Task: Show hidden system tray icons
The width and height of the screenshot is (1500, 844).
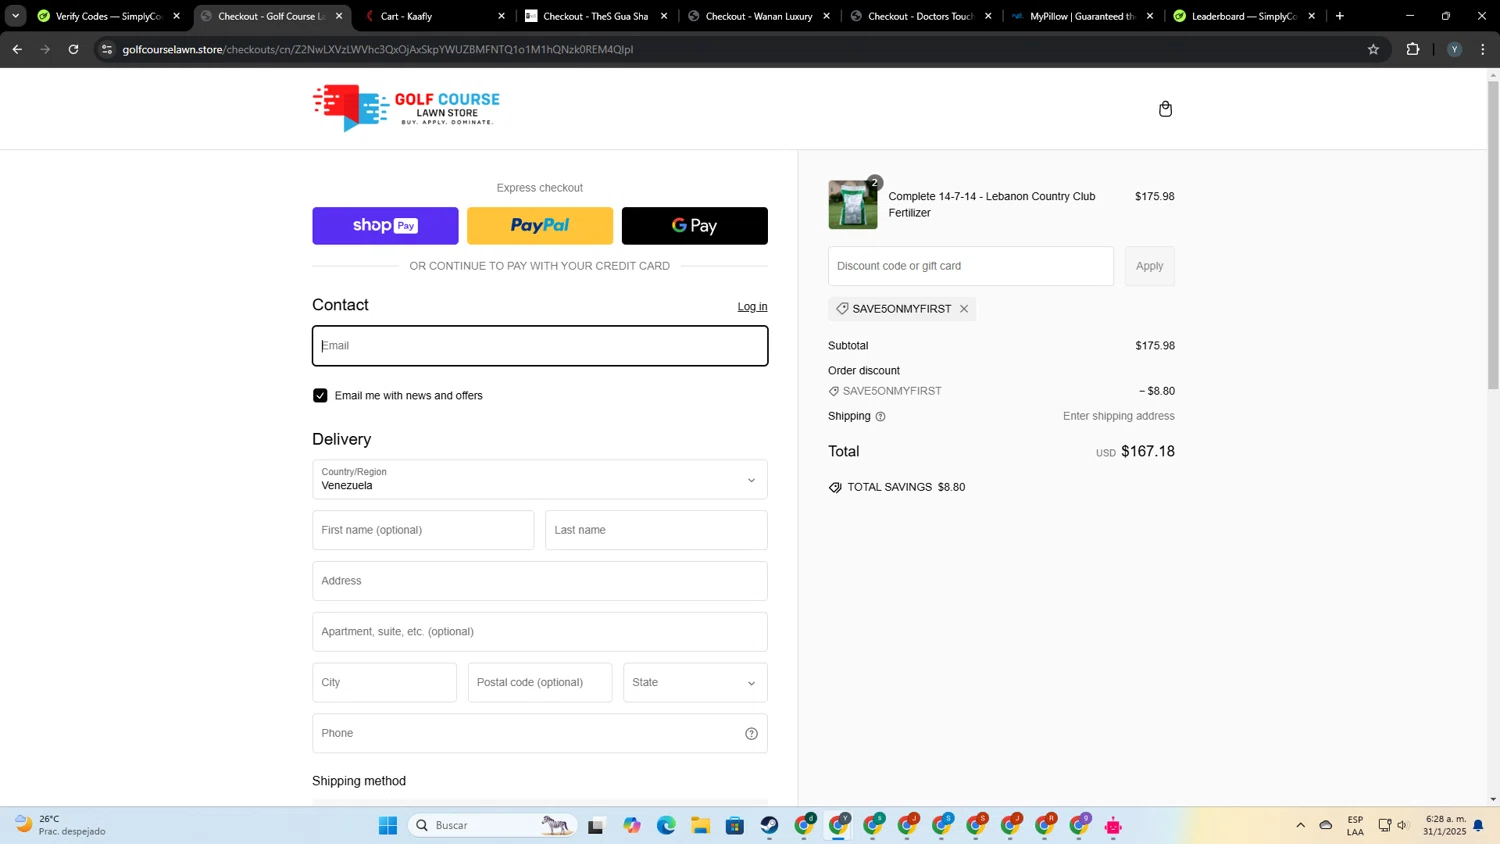Action: pyautogui.click(x=1300, y=826)
